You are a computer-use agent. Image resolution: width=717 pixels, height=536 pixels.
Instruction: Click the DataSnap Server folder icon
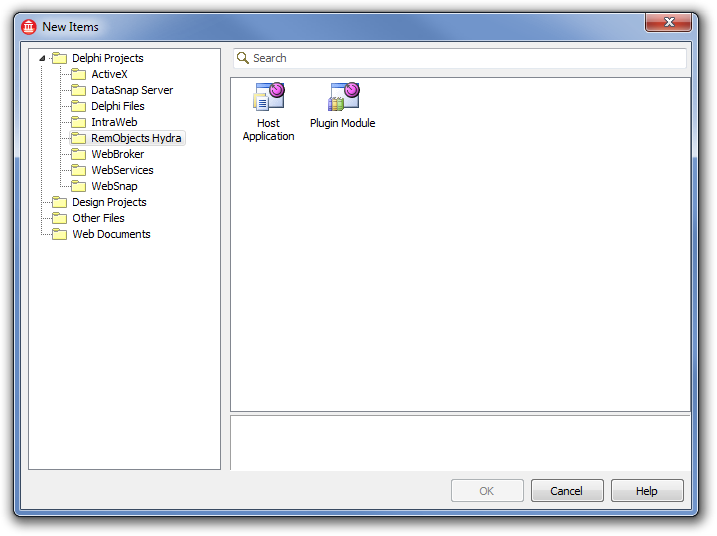click(79, 90)
